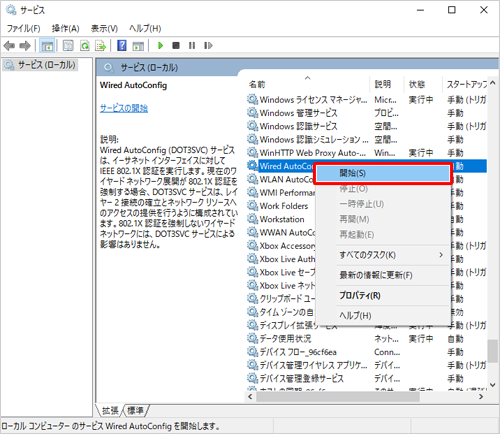Select the Work Folders service name
Screen dimensions: 500x434
(284, 206)
